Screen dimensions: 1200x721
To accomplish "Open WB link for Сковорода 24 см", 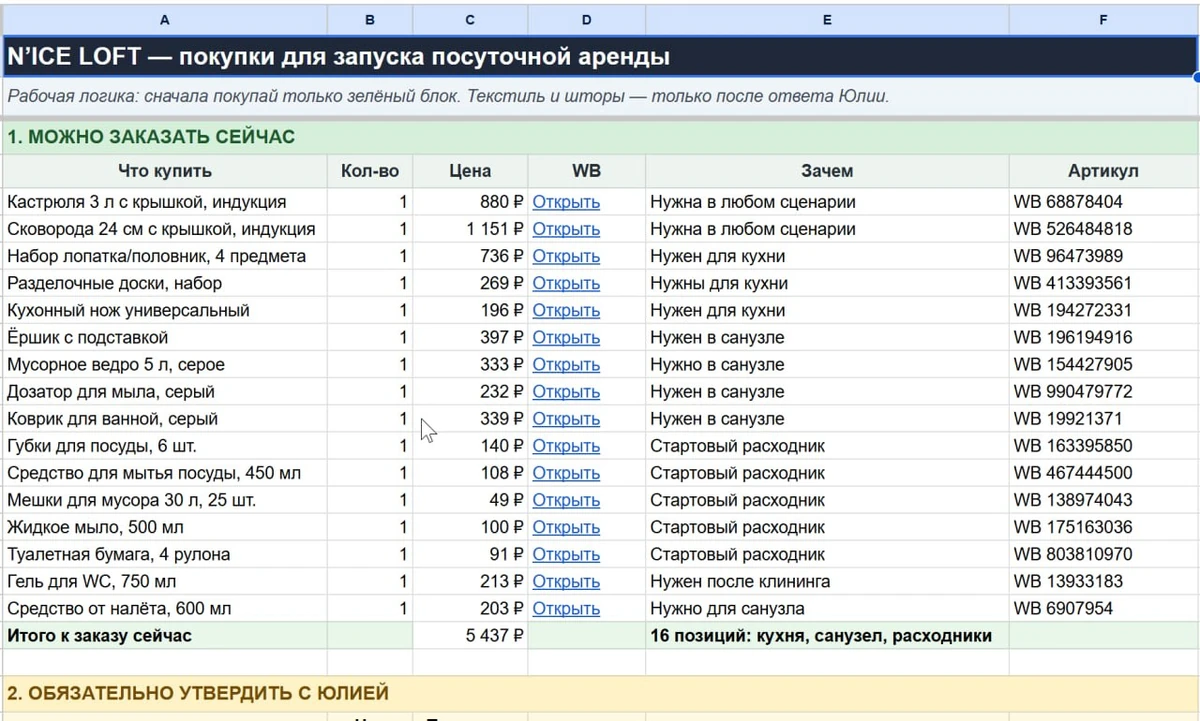I will click(566, 229).
